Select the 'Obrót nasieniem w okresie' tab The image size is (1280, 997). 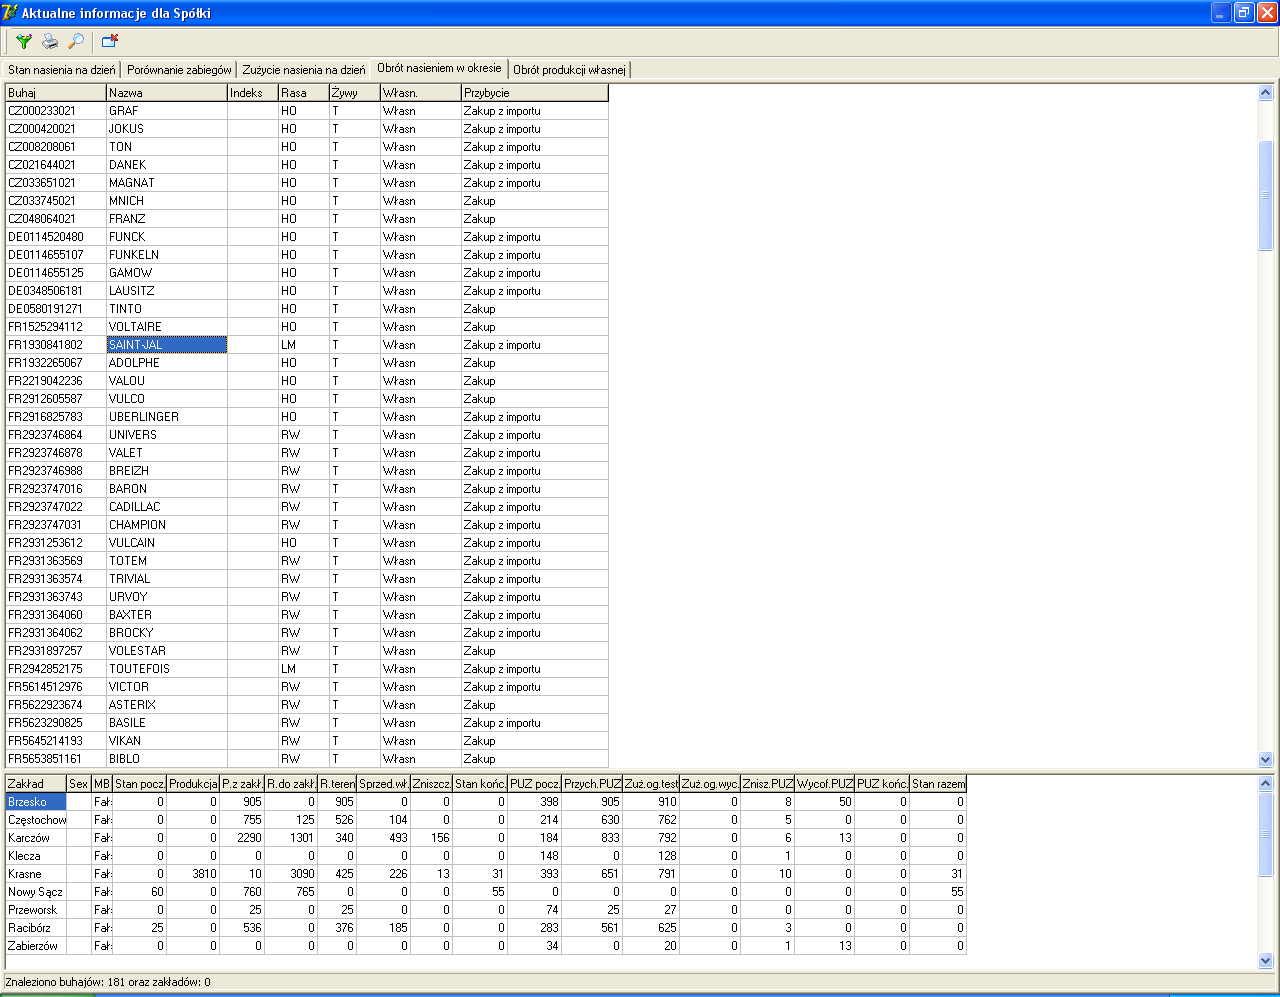(439, 69)
